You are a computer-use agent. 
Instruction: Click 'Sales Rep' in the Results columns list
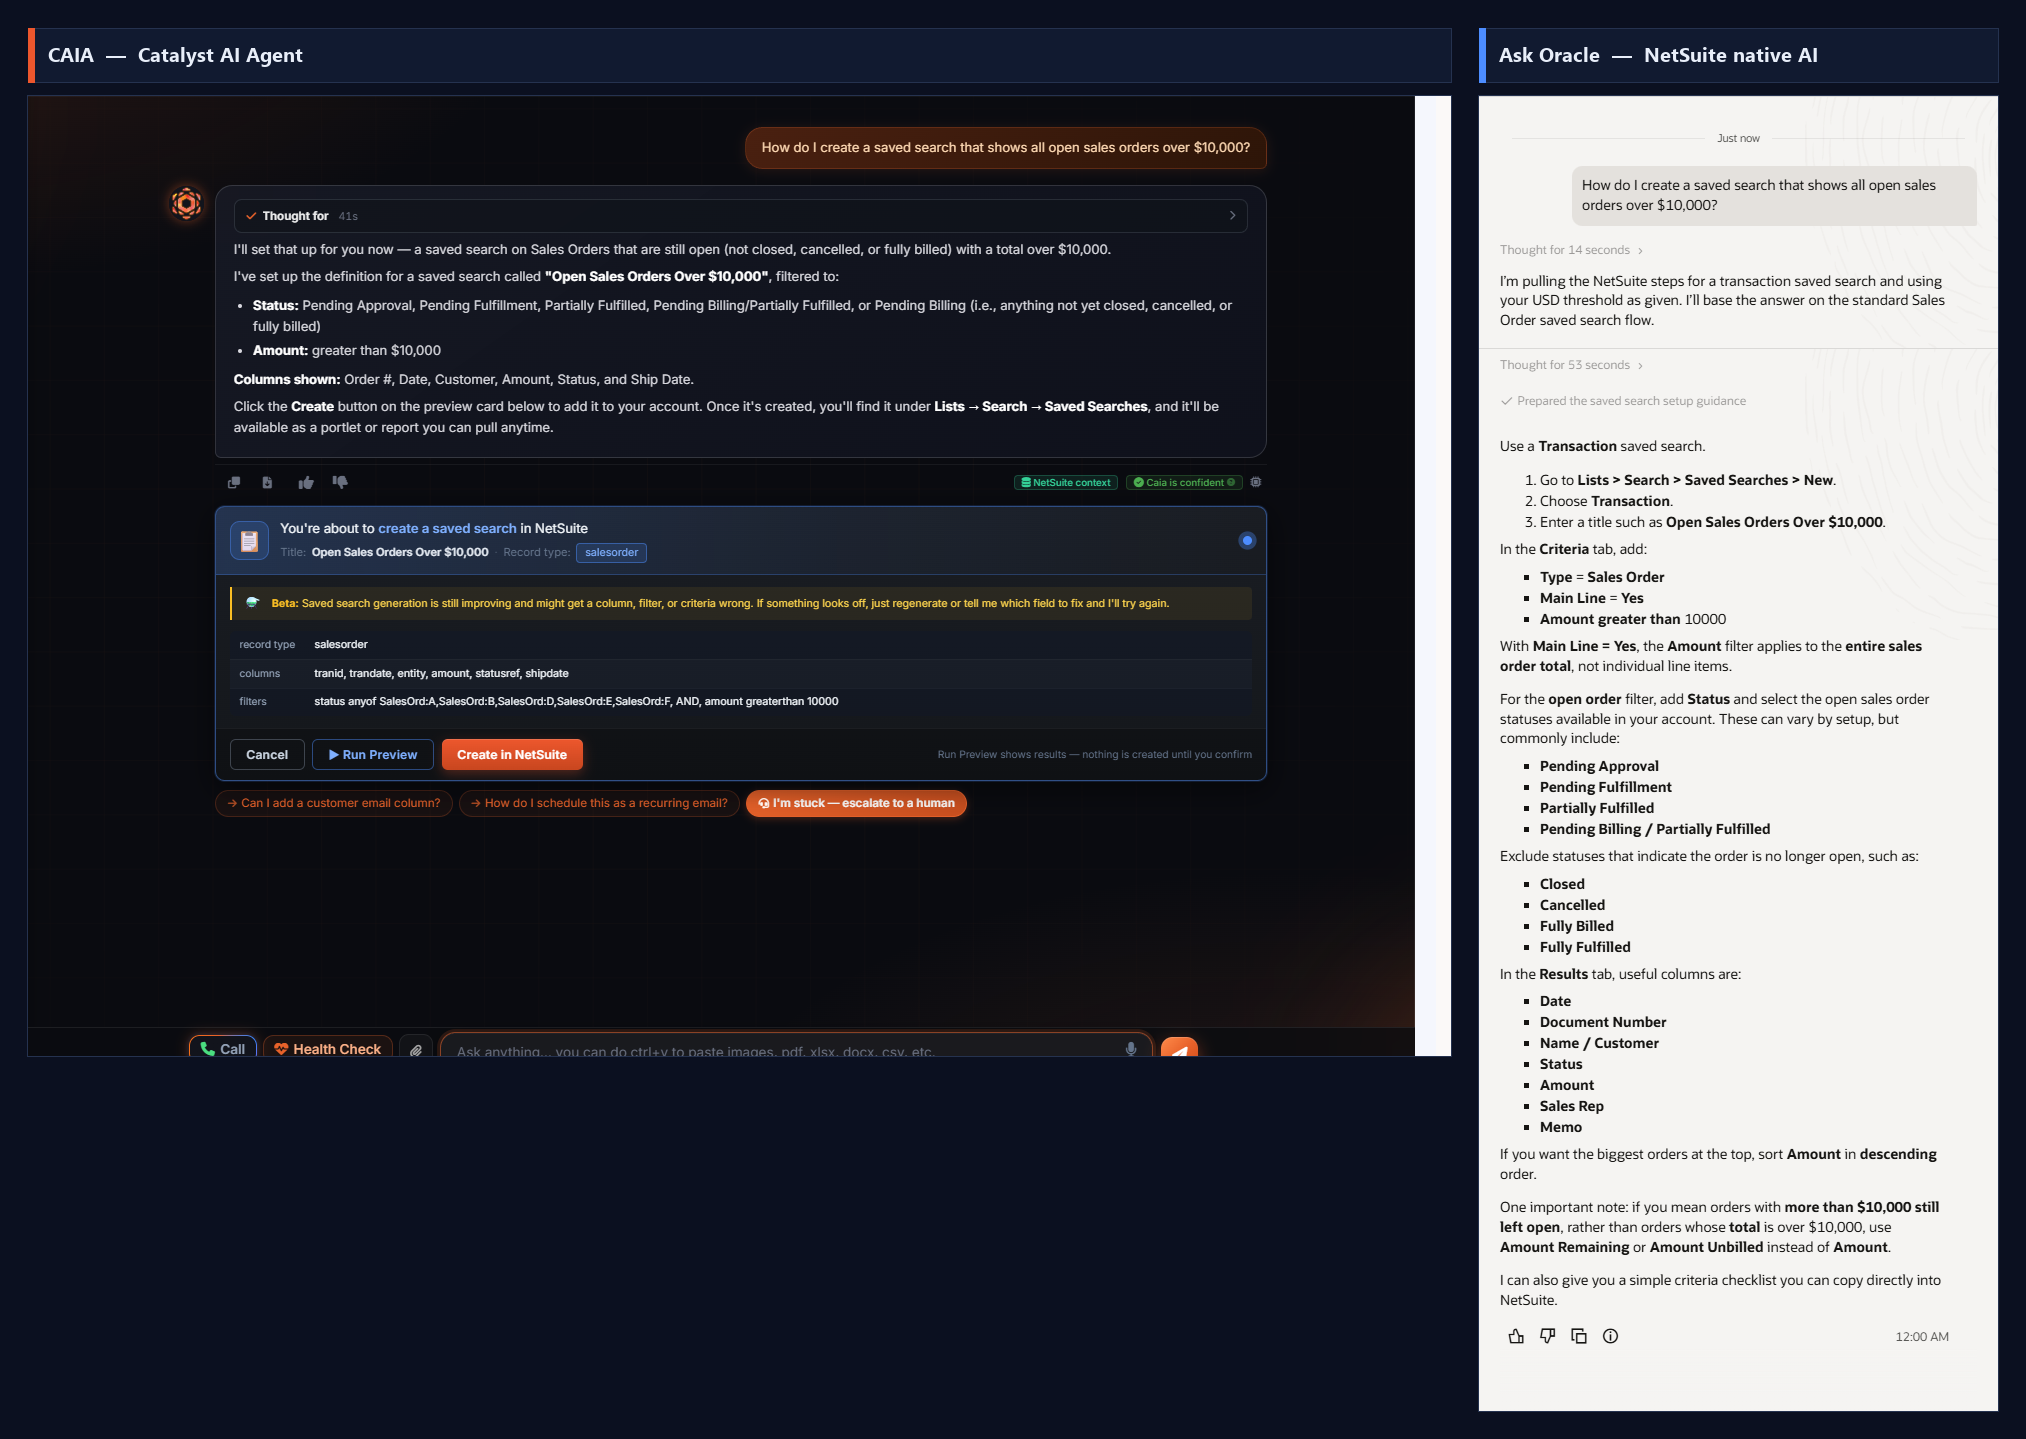(1571, 1106)
